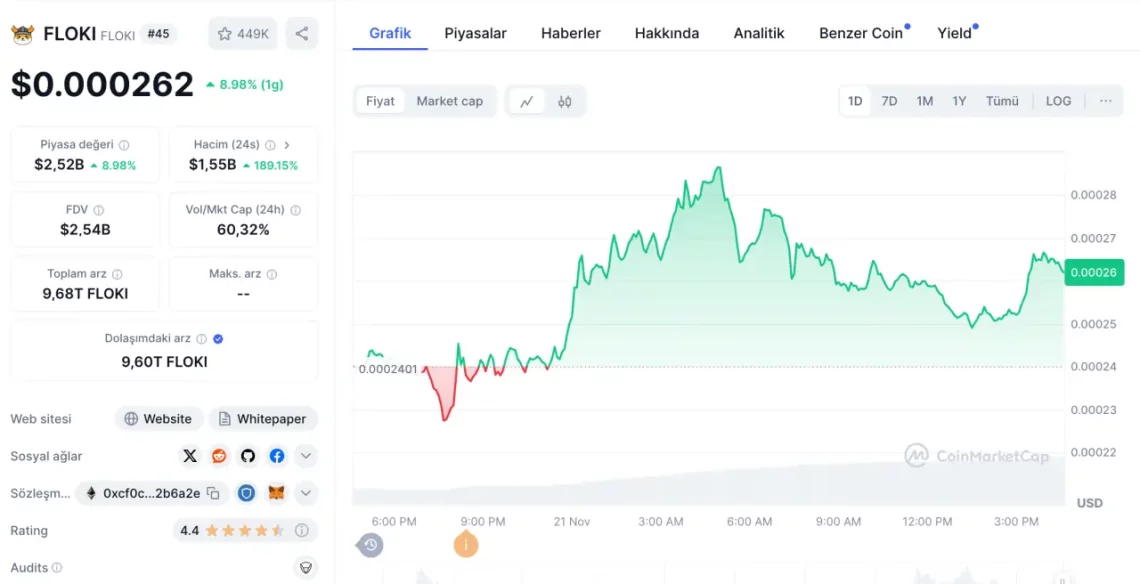The height and width of the screenshot is (584, 1140).
Task: Open the GitHub social icon
Action: [x=247, y=456]
